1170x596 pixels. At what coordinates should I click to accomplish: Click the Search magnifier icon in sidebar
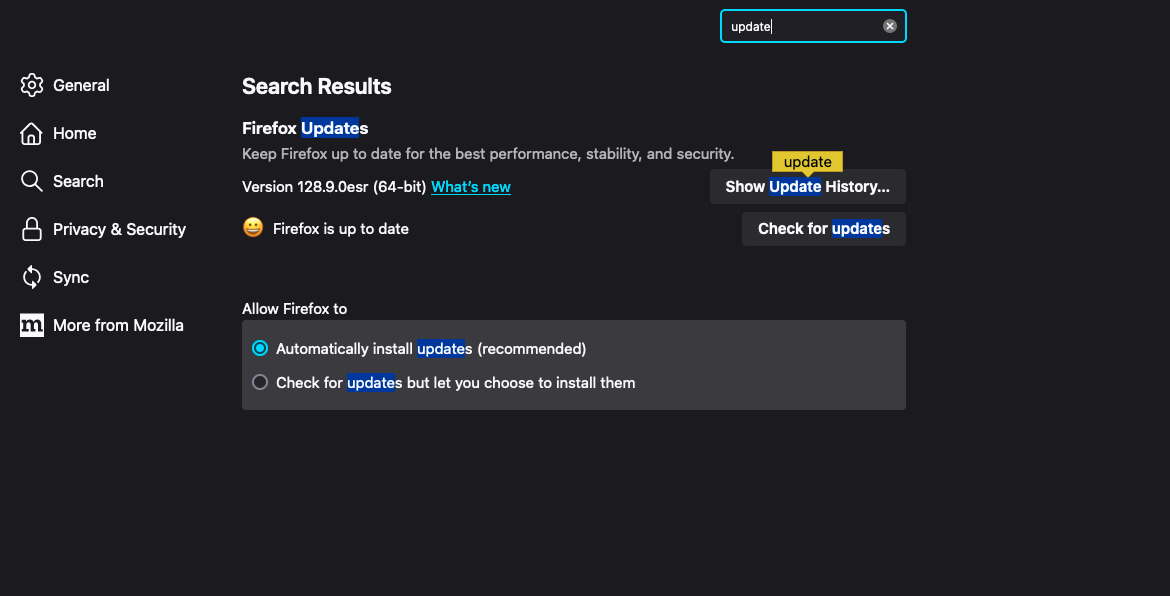31,181
